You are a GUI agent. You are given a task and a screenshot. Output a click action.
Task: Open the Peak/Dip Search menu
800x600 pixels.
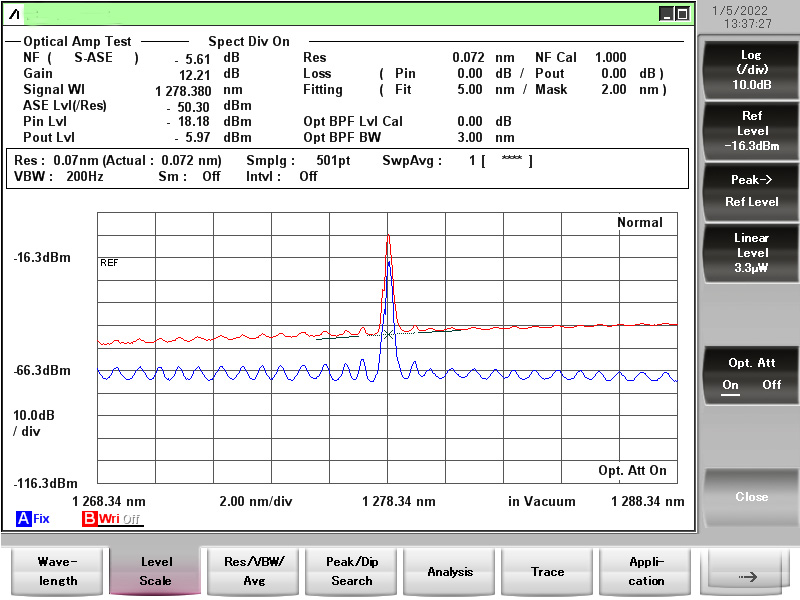[x=352, y=572]
